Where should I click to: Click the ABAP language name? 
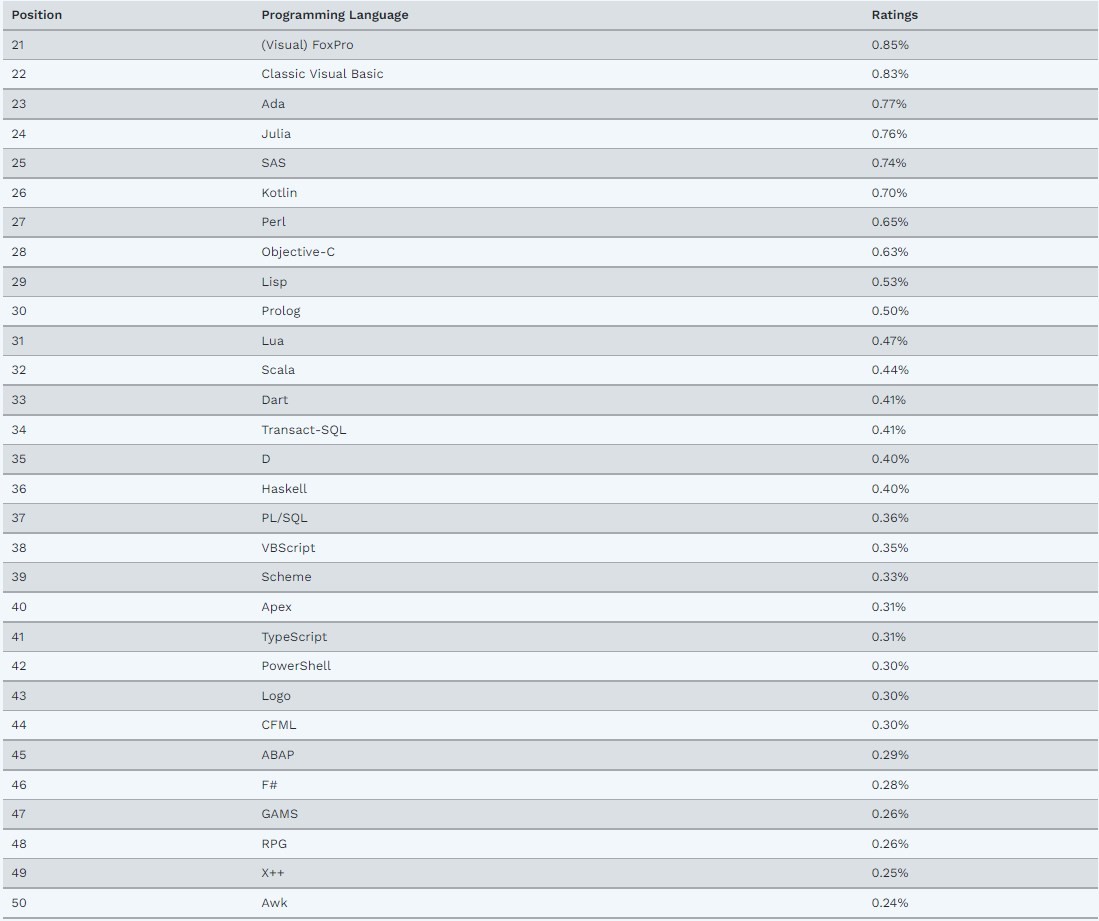[278, 755]
